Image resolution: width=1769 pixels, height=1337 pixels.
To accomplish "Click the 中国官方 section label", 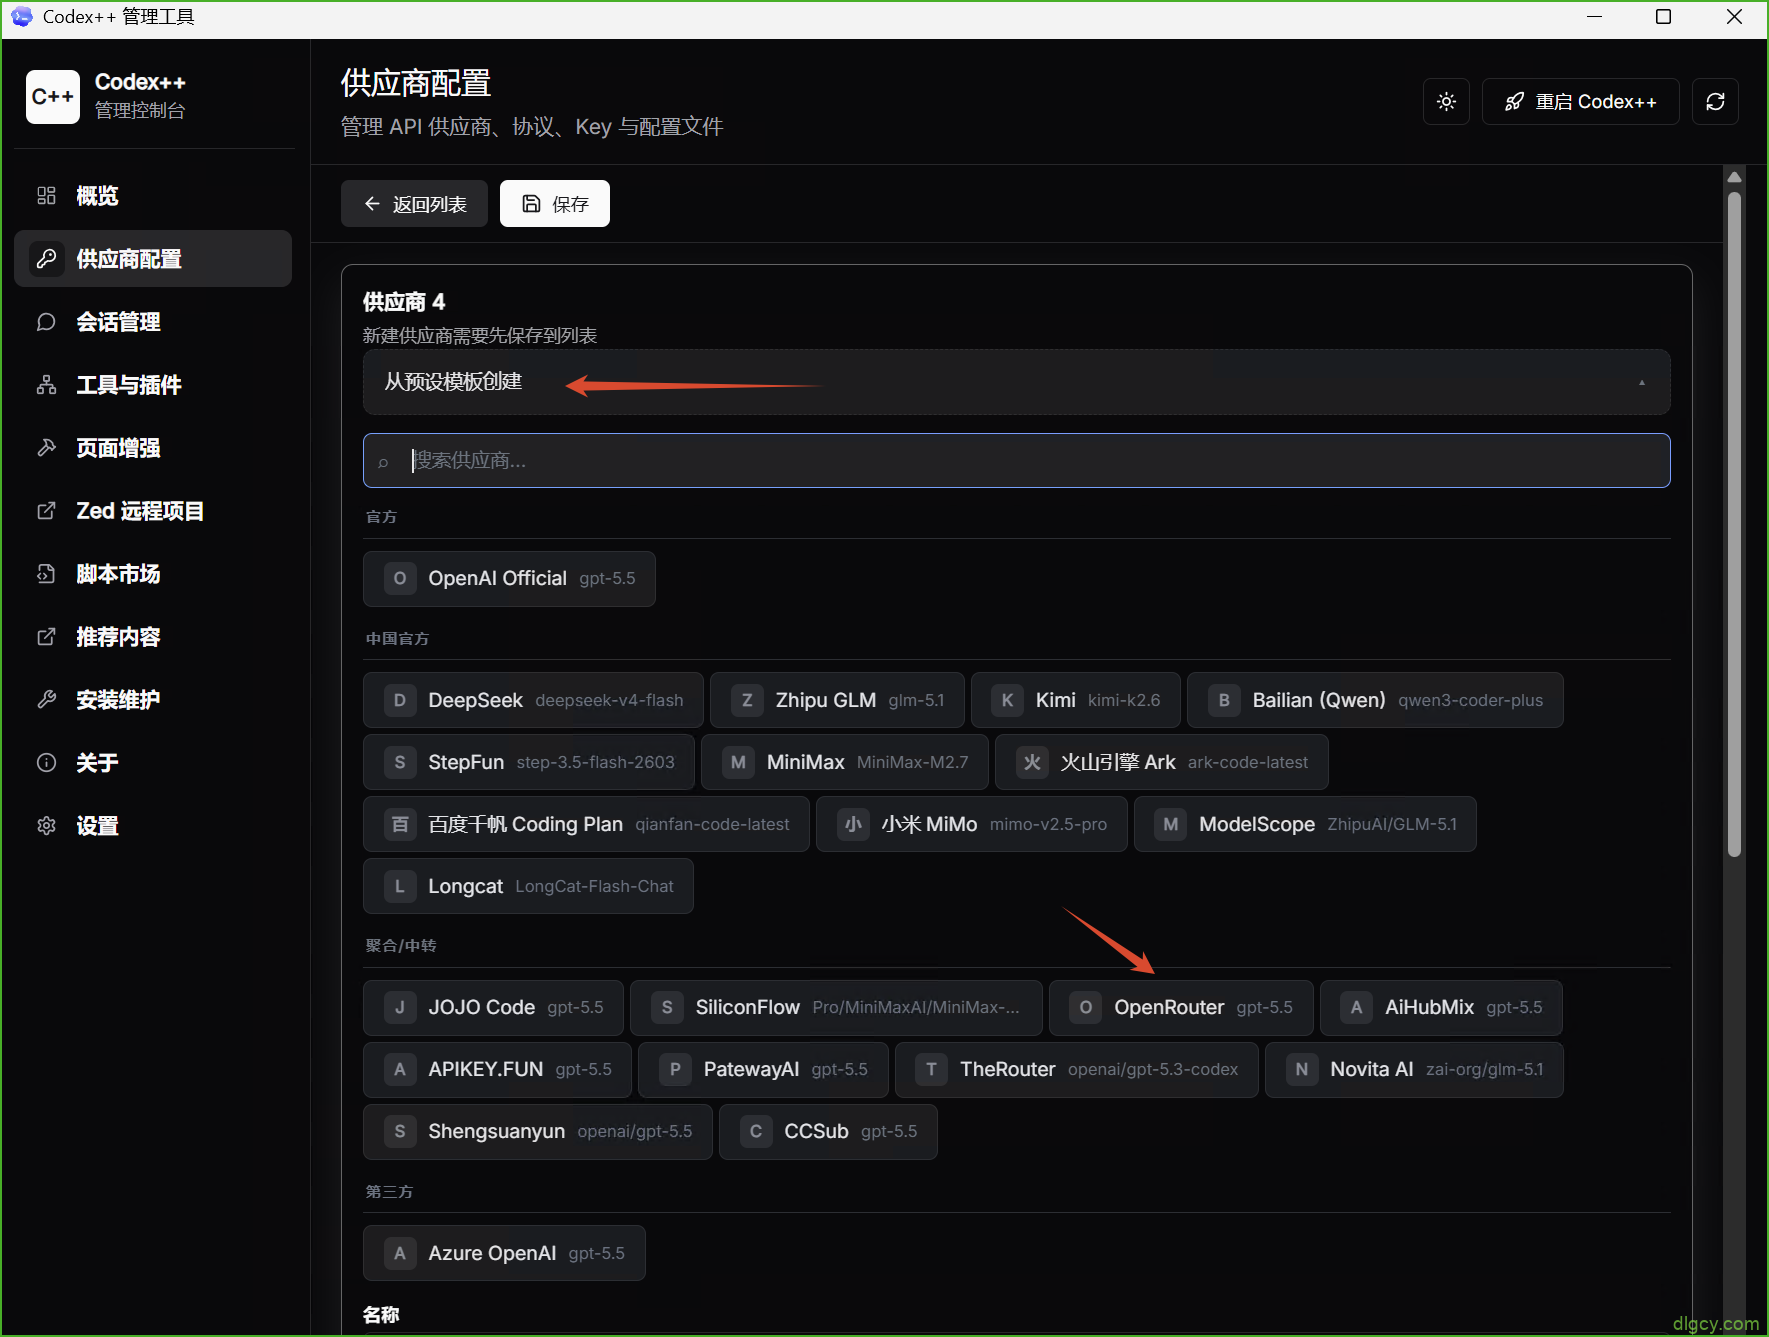I will coord(397,639).
